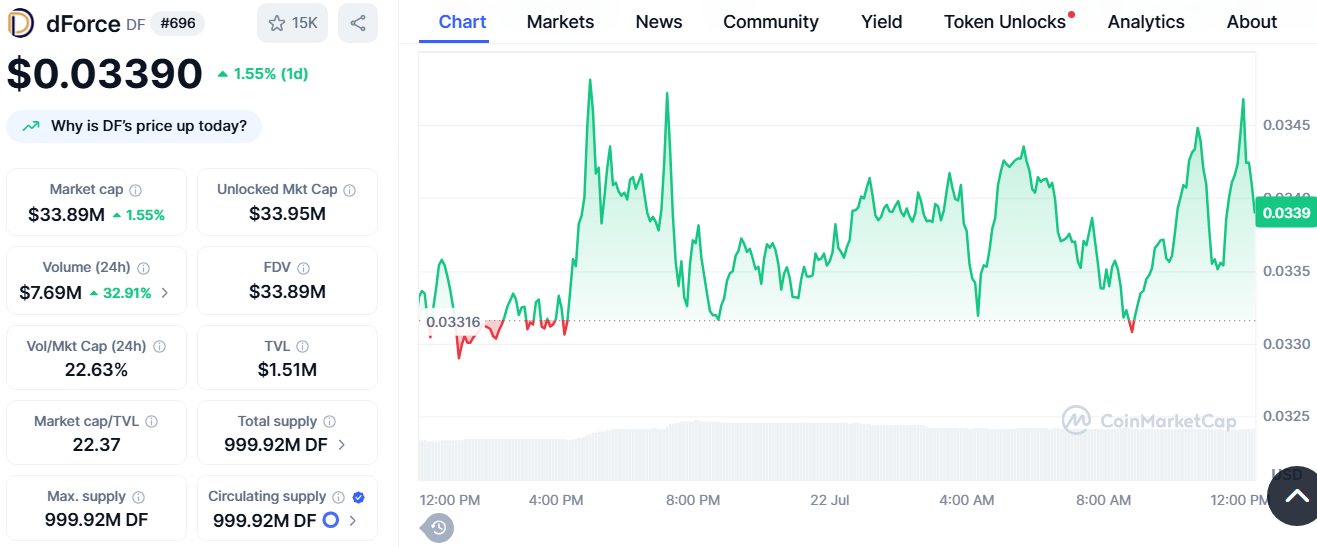Click the 0.0345 price axis label

(x=1286, y=125)
